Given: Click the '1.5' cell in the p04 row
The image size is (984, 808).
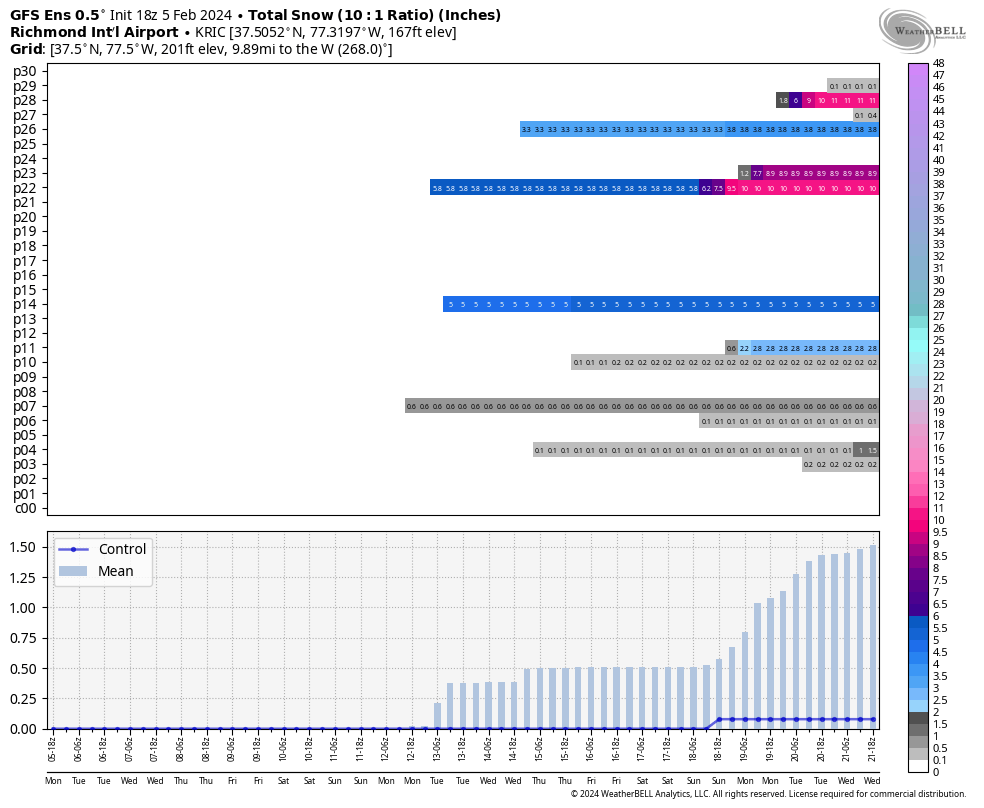Looking at the screenshot, I should 872,450.
